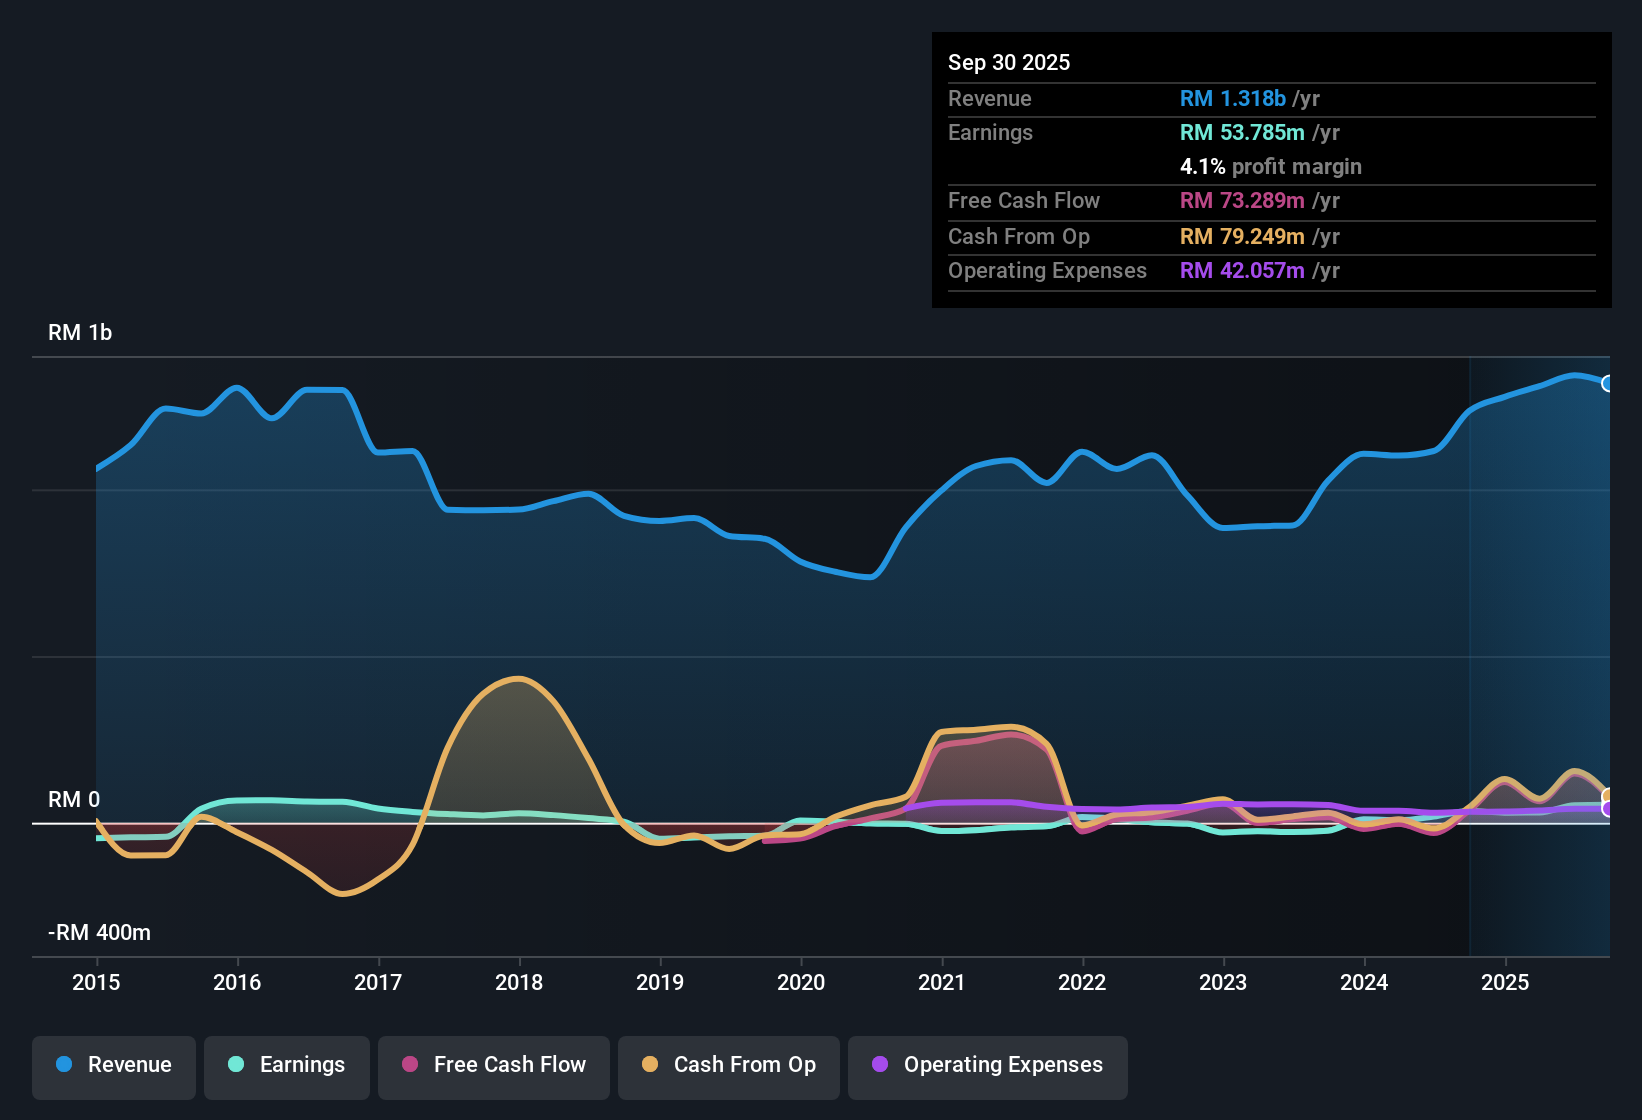Toggle the Free Cash Flow series off
The height and width of the screenshot is (1120, 1642).
pos(493,1065)
